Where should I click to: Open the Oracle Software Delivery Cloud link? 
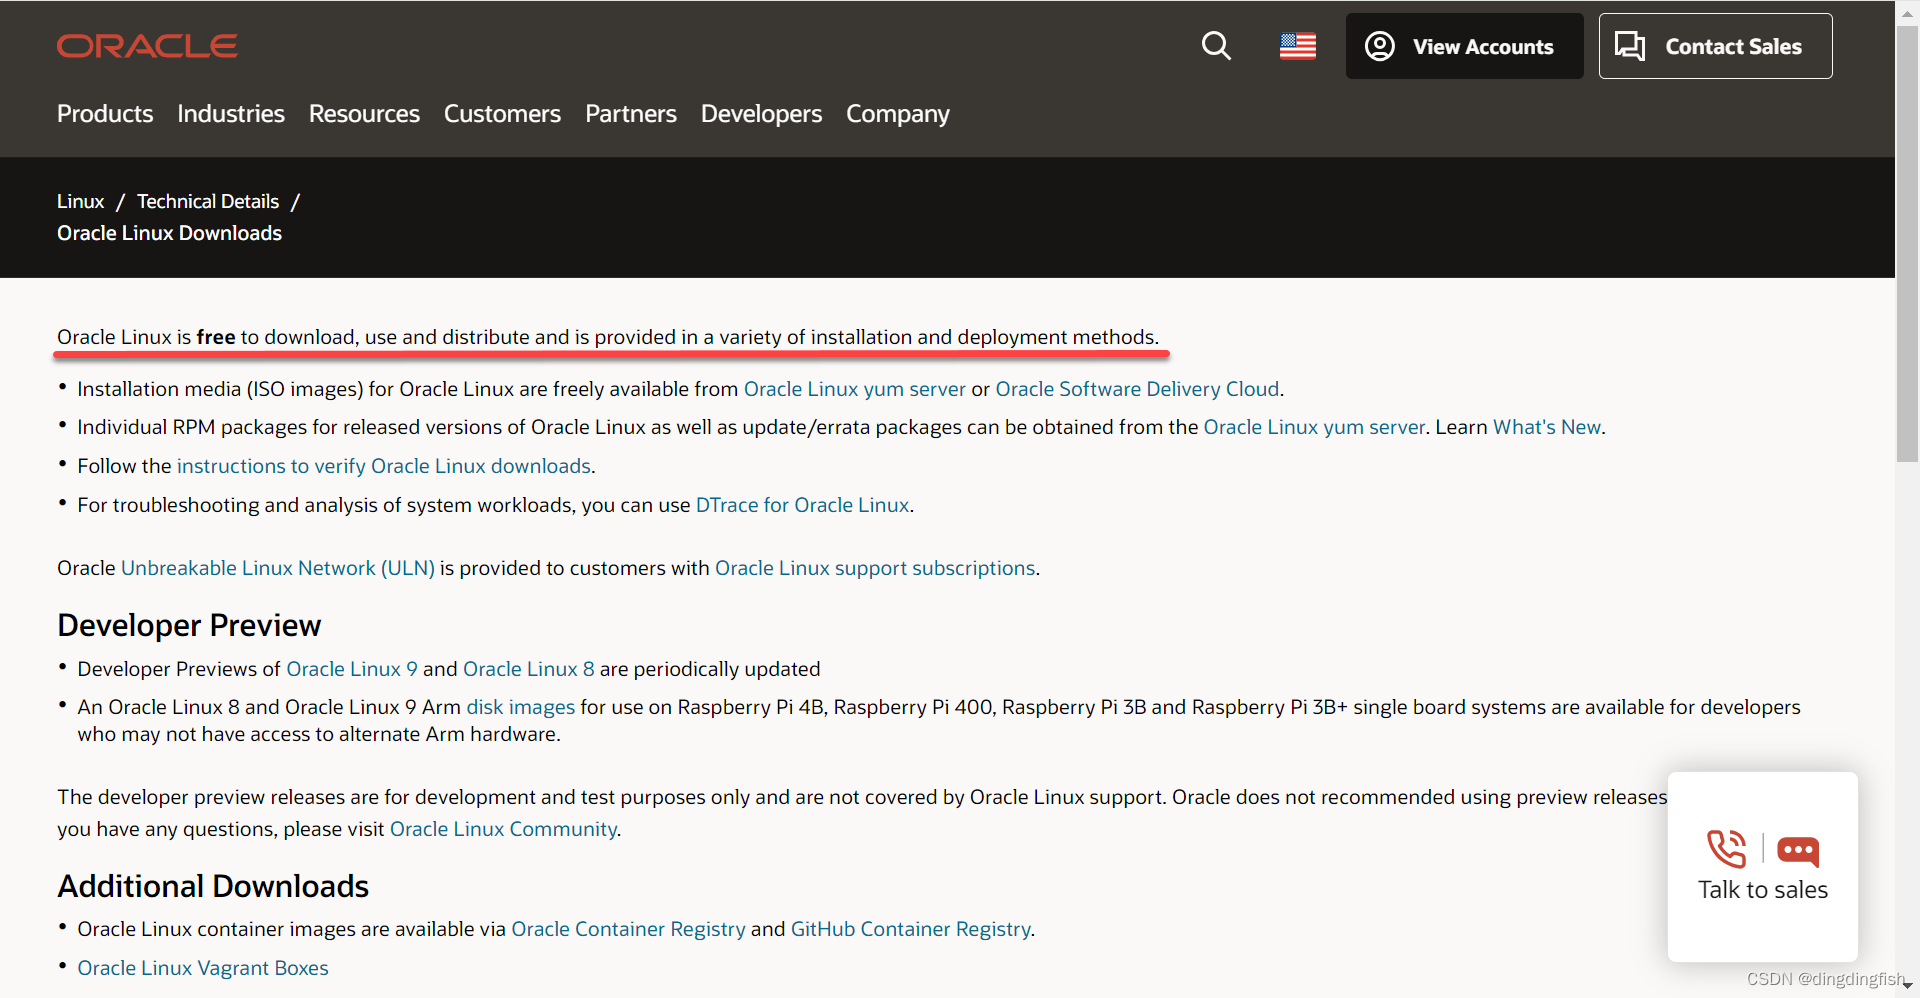(x=1137, y=389)
